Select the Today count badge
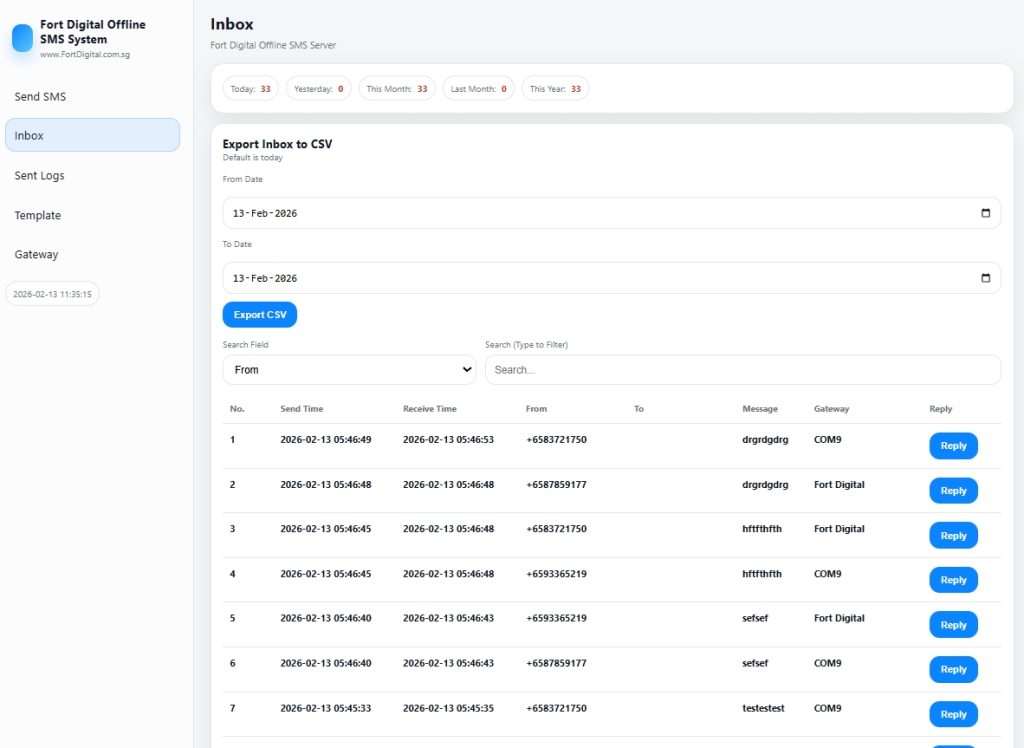1024x748 pixels. click(250, 89)
